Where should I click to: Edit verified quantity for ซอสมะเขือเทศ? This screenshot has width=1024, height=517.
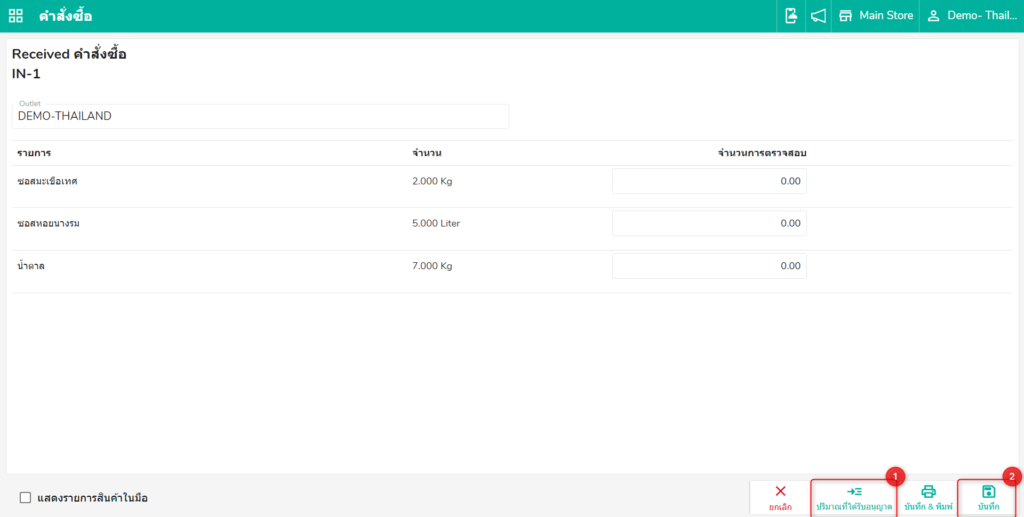[x=709, y=181]
